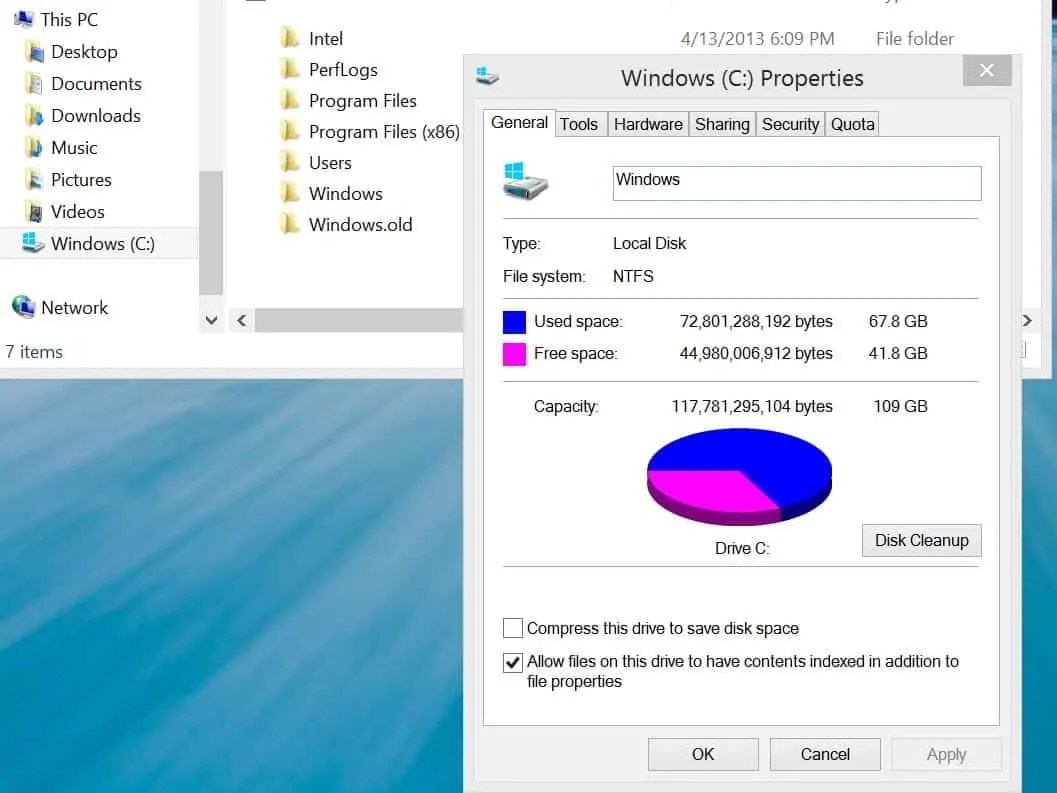Screen dimensions: 1057x793
Task: Click the magenta Free space color swatch
Action: coord(514,354)
